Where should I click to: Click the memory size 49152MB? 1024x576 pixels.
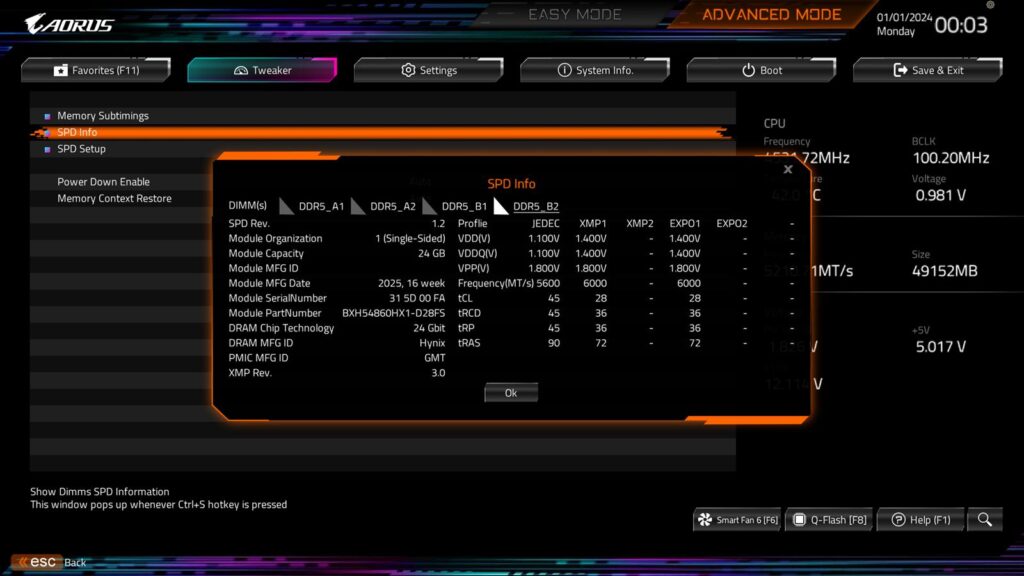pos(944,271)
